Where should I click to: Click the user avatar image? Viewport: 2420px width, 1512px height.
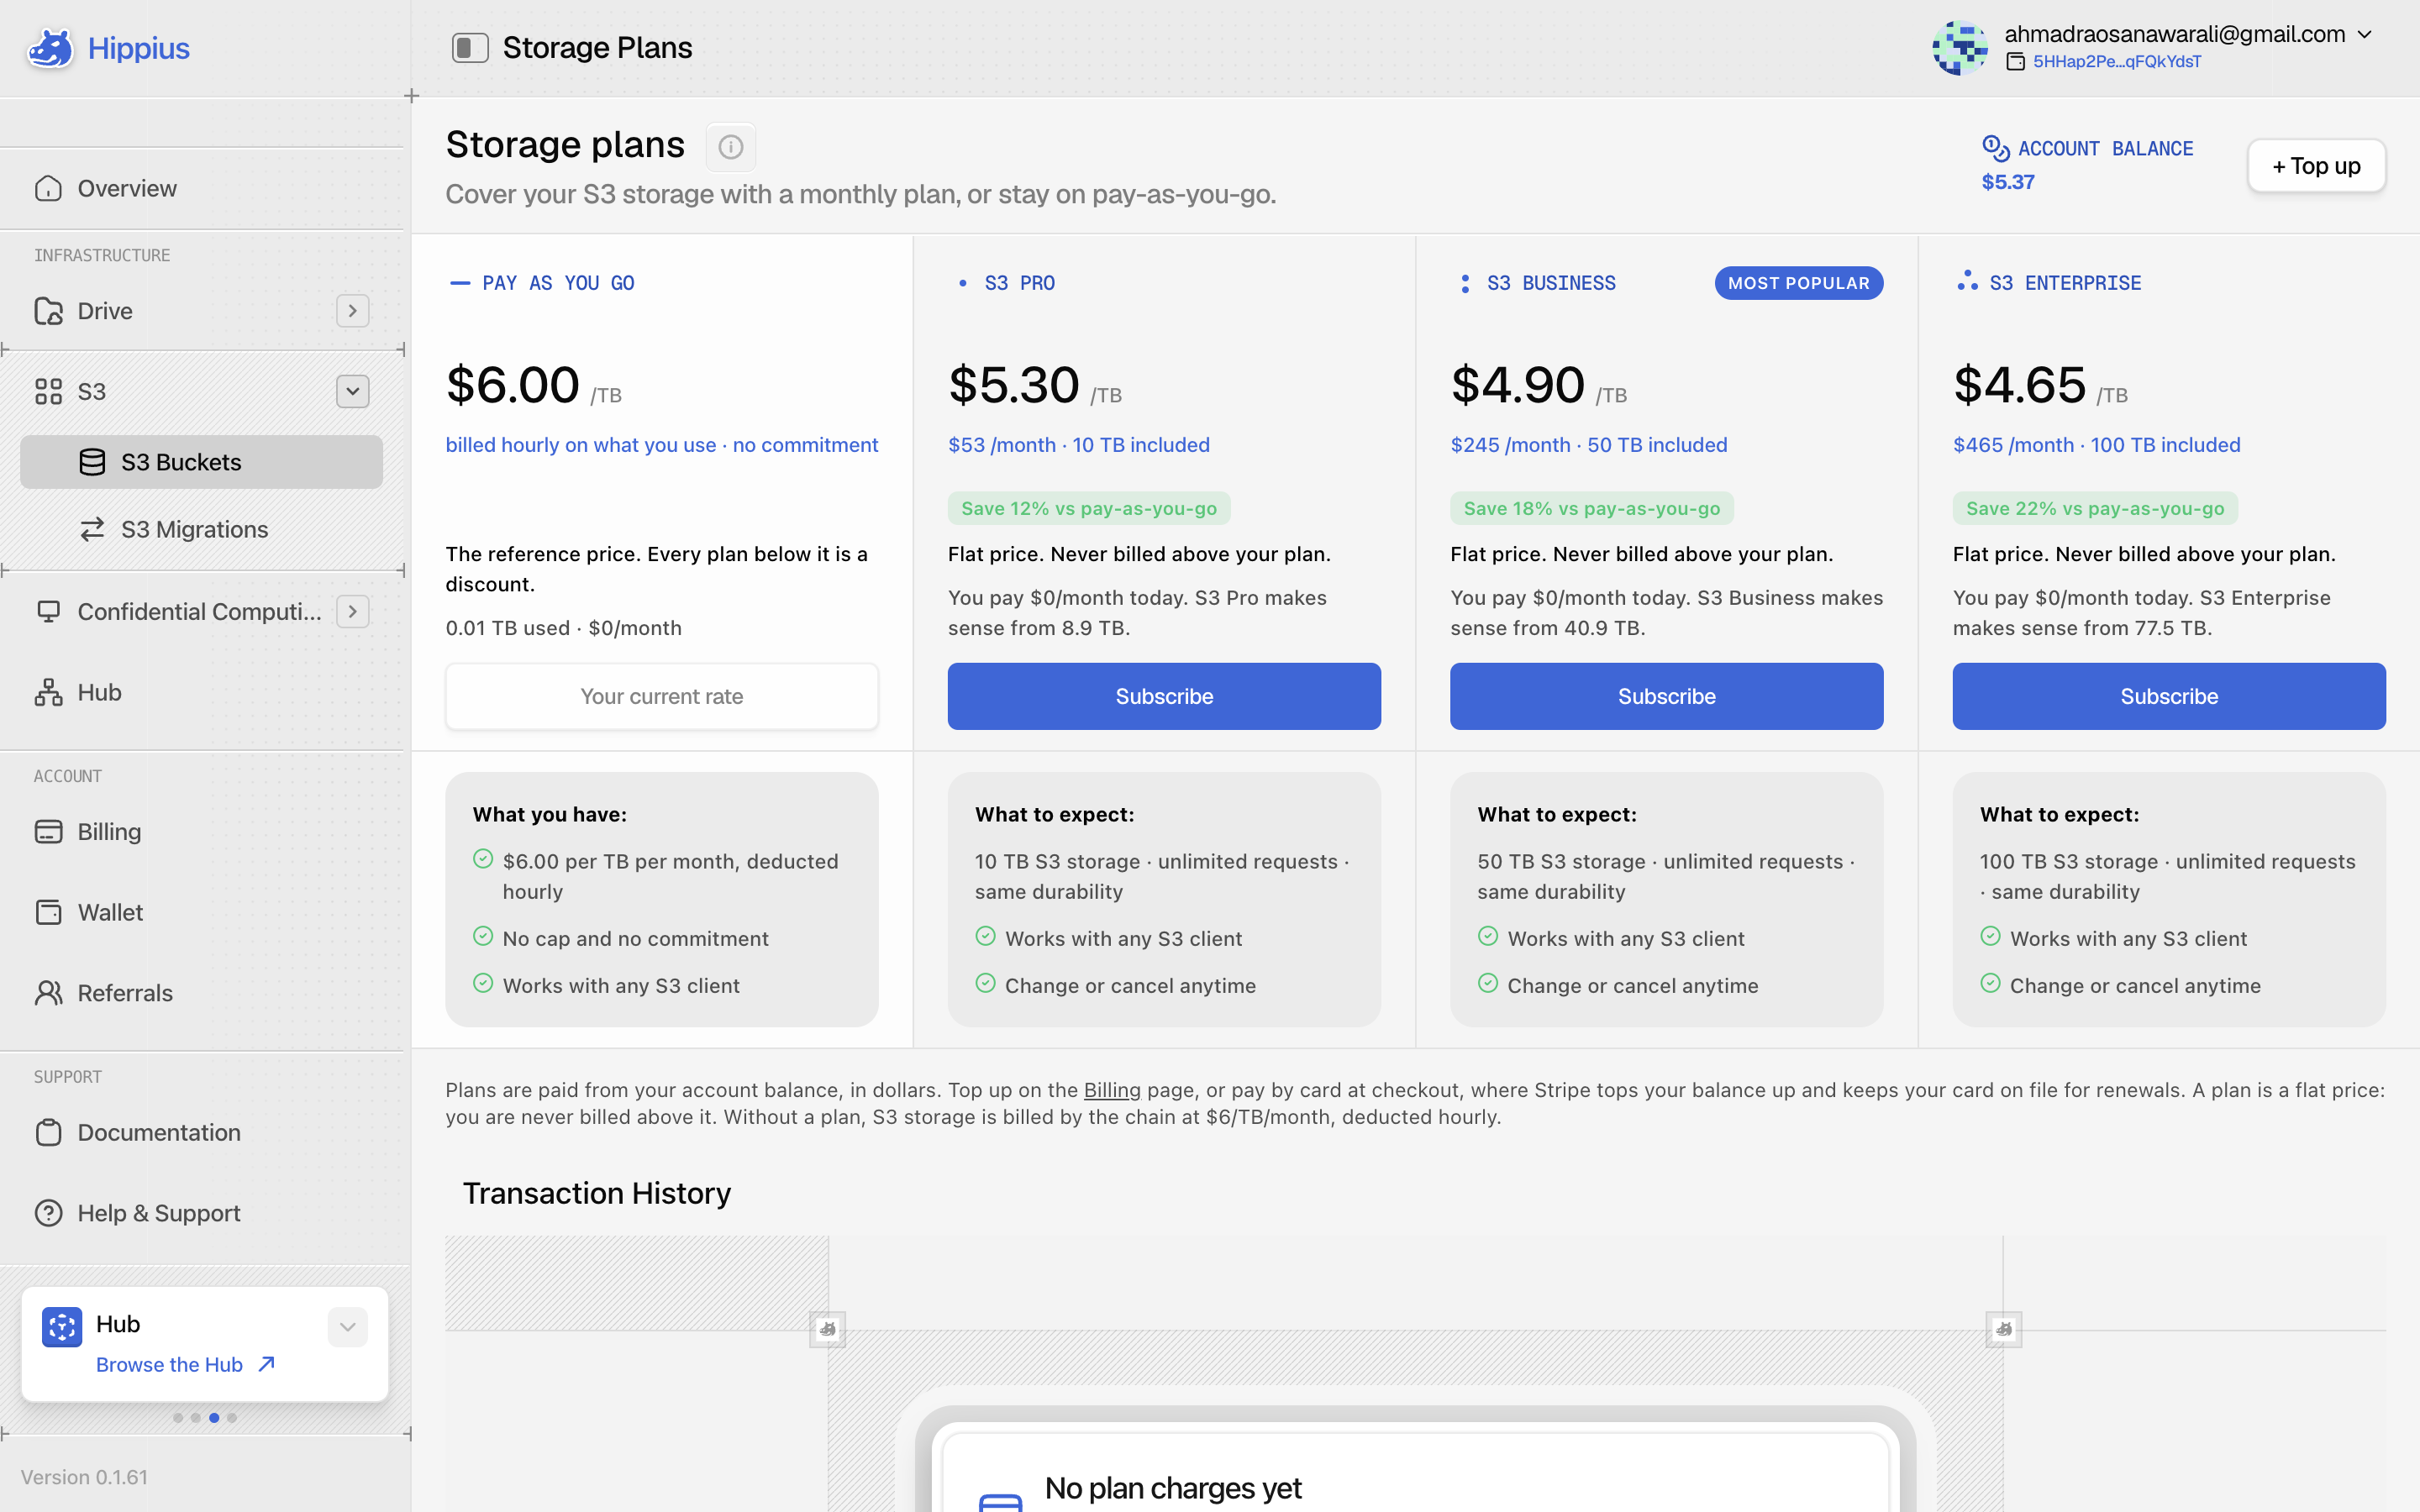1960,48
